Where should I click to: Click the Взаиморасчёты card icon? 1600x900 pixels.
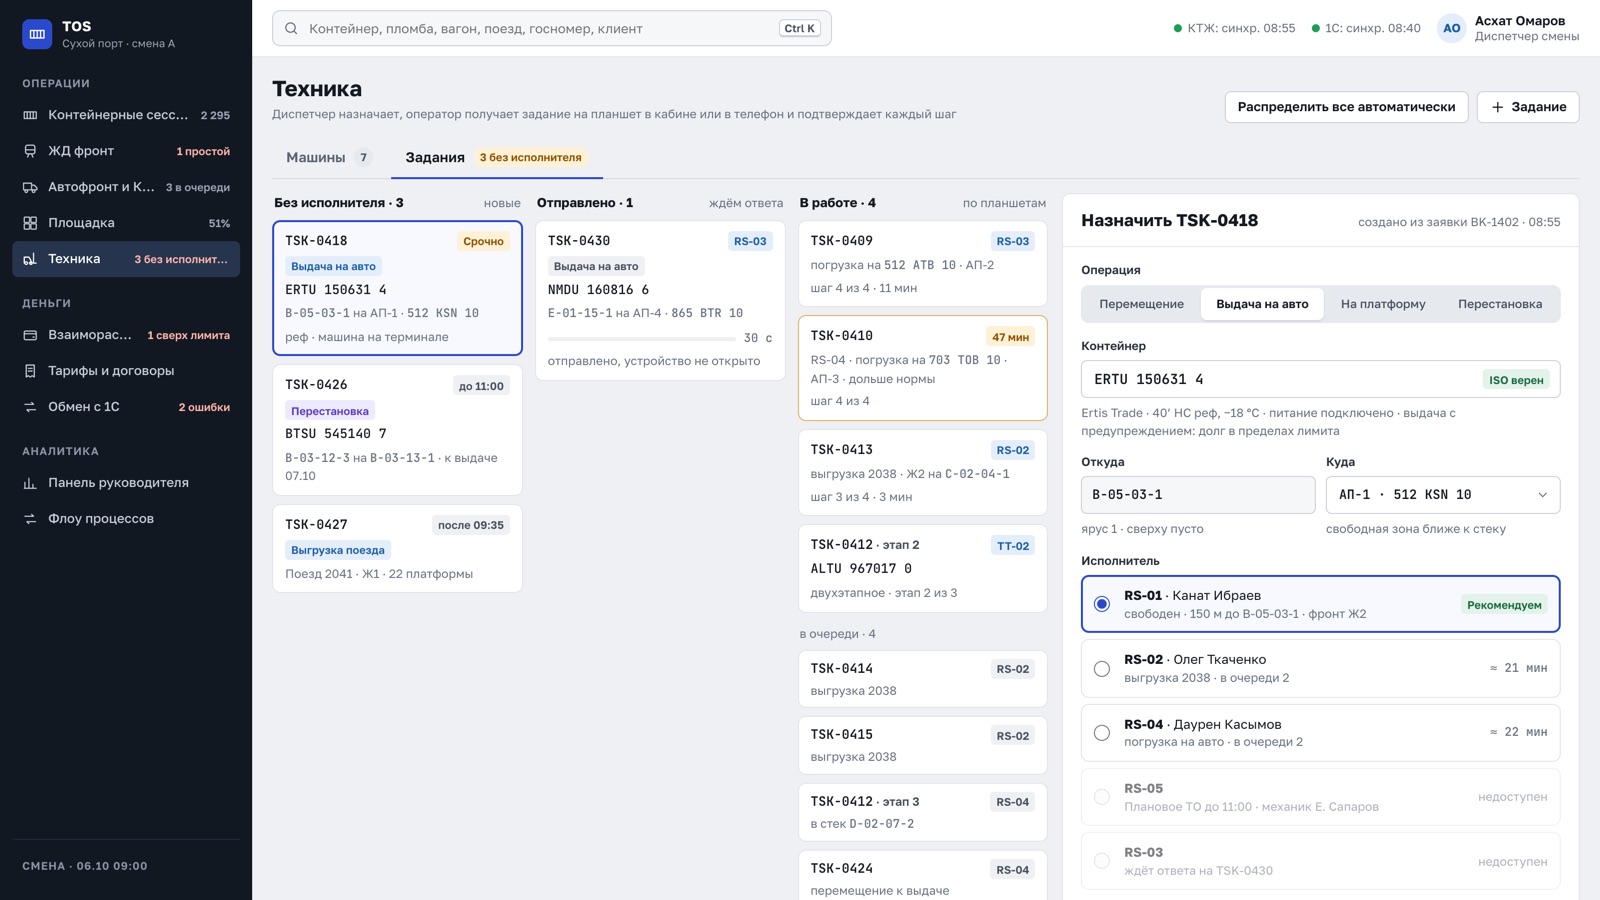[x=30, y=335]
